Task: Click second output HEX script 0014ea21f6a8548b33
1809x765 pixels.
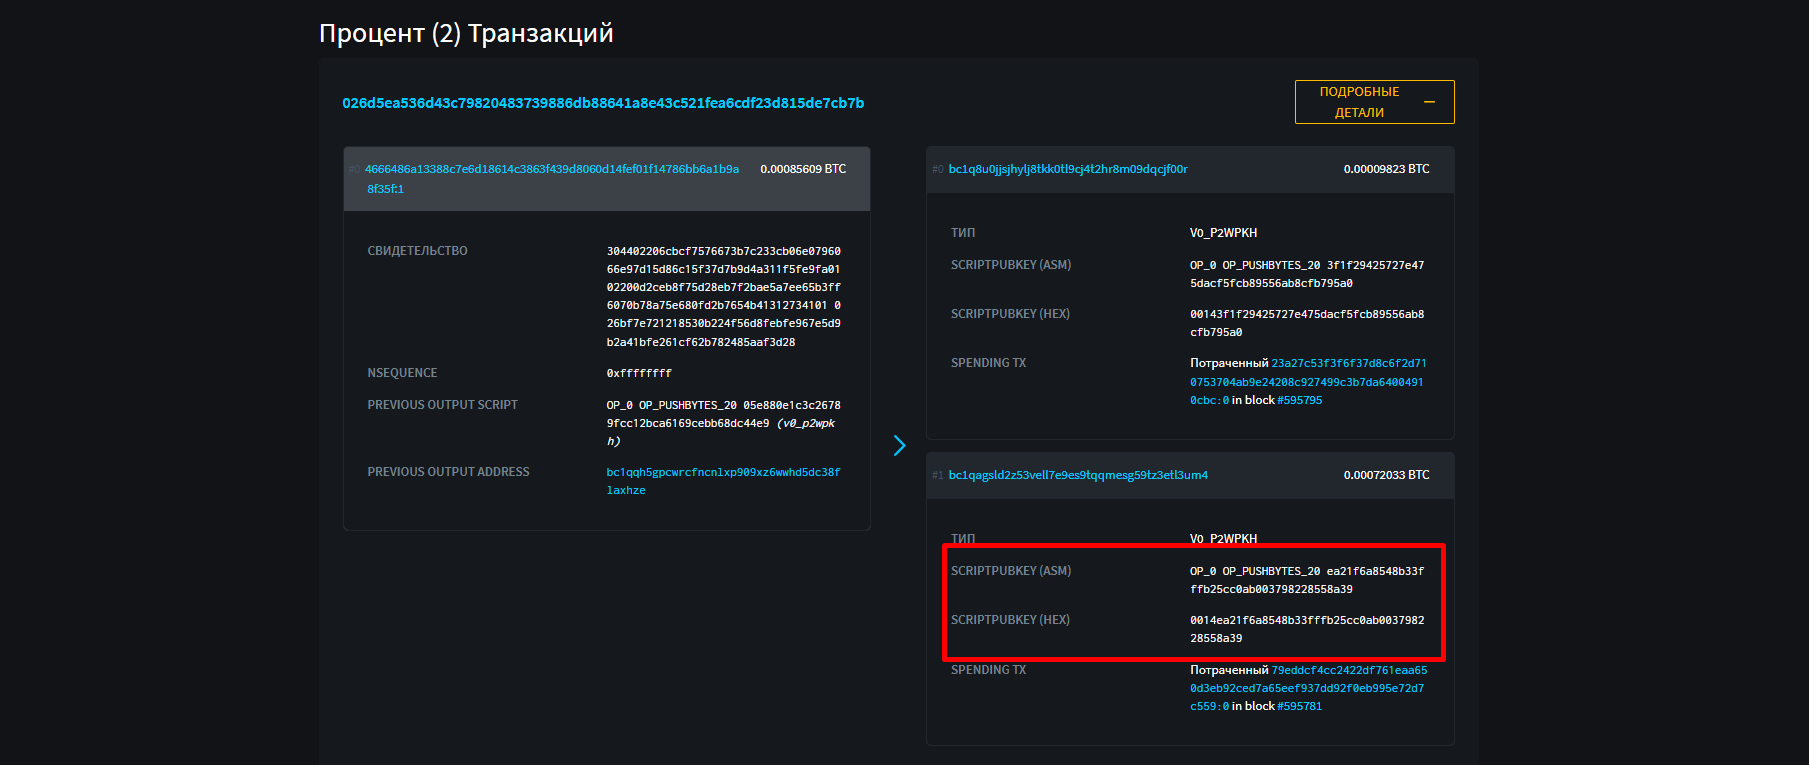Action: pos(1307,629)
